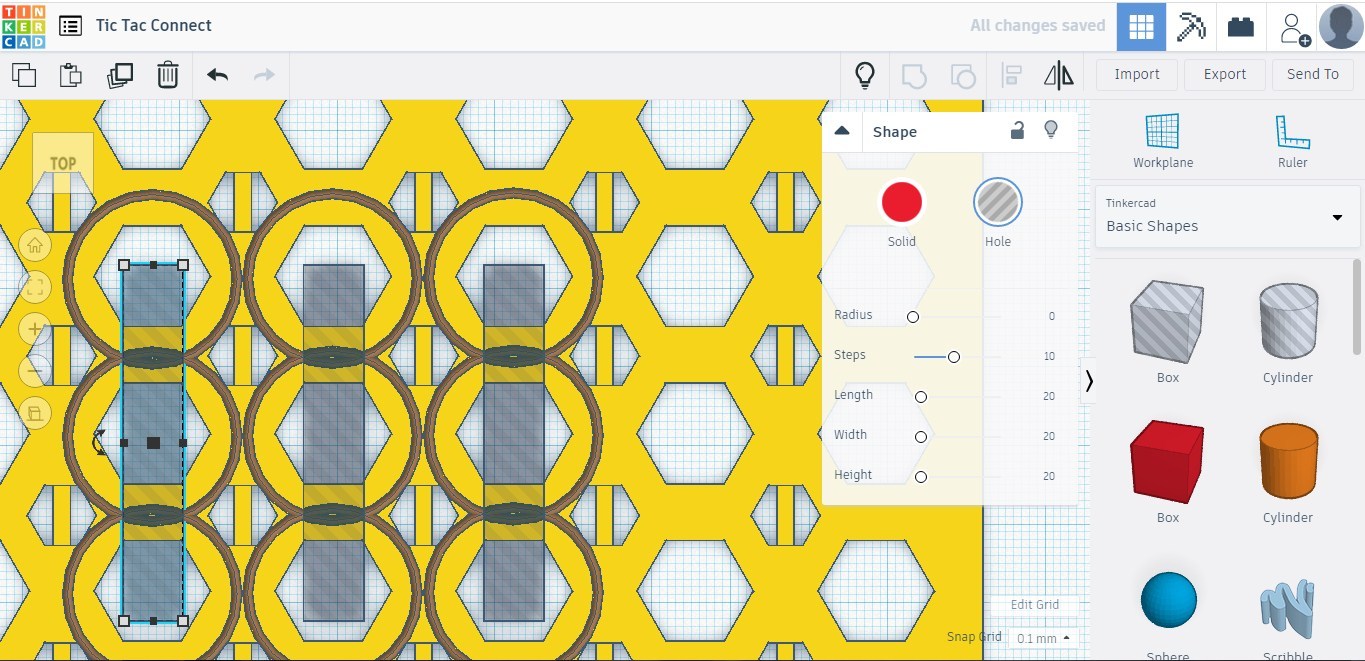1365x661 pixels.
Task: Click the Import button
Action: (x=1137, y=74)
